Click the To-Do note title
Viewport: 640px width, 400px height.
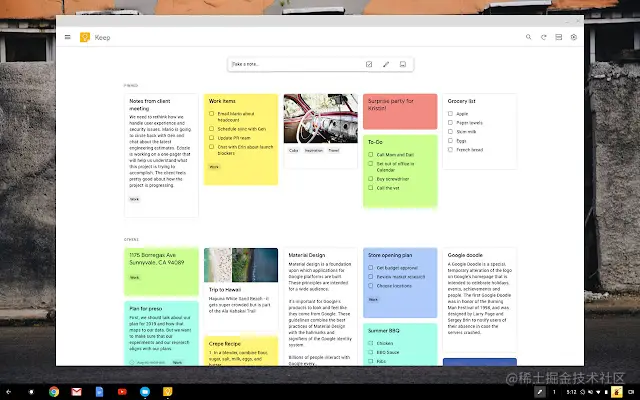click(375, 142)
